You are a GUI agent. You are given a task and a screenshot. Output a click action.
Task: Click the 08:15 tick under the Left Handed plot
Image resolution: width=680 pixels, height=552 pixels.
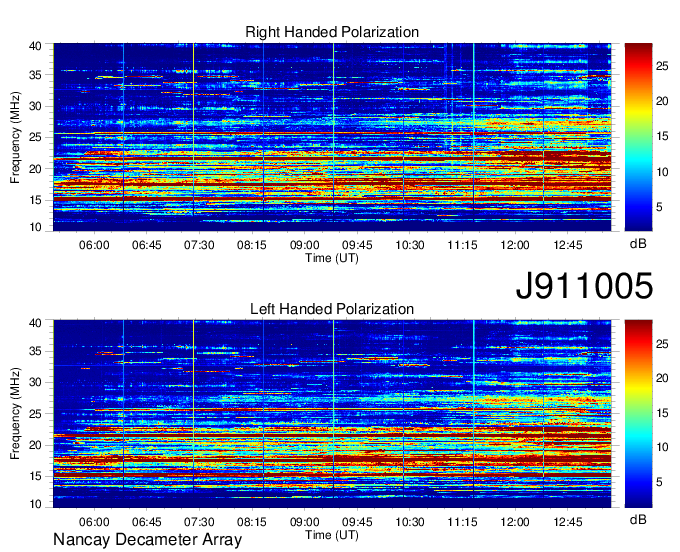pos(252,522)
